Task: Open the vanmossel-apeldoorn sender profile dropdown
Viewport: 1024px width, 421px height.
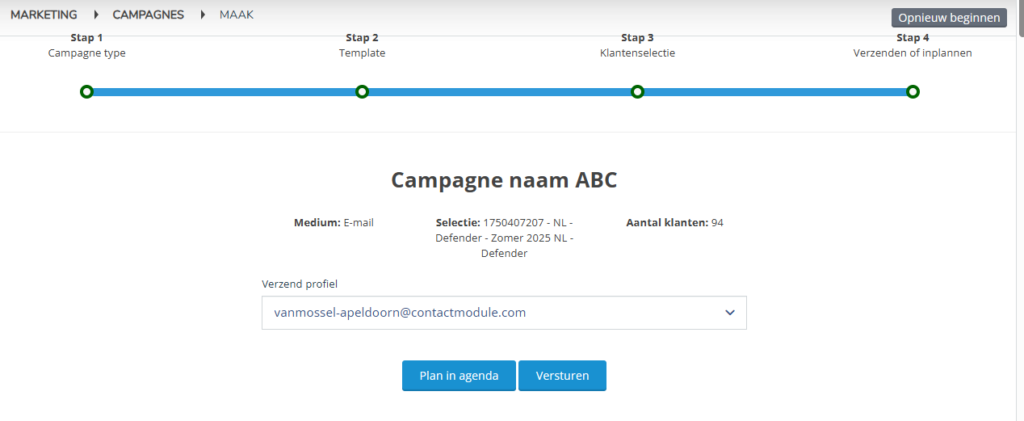Action: pyautogui.click(x=504, y=313)
